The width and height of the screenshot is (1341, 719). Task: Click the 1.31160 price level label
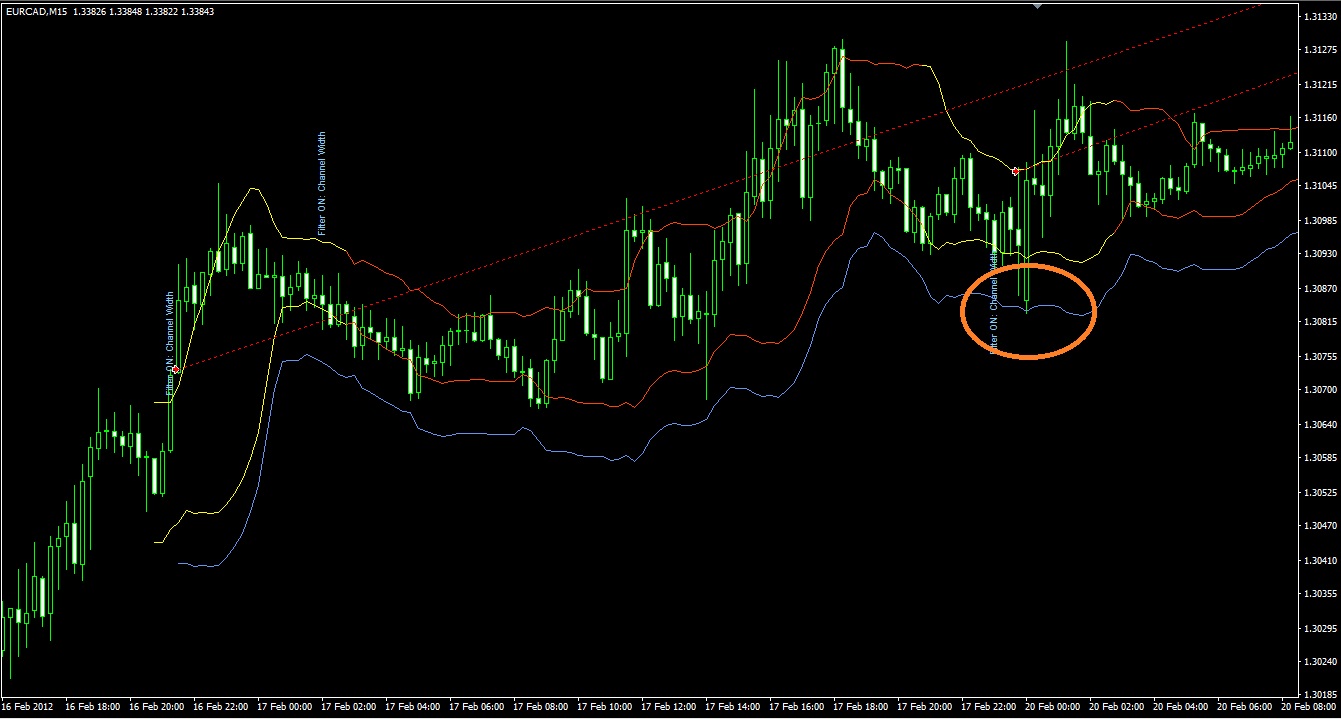click(x=1321, y=118)
